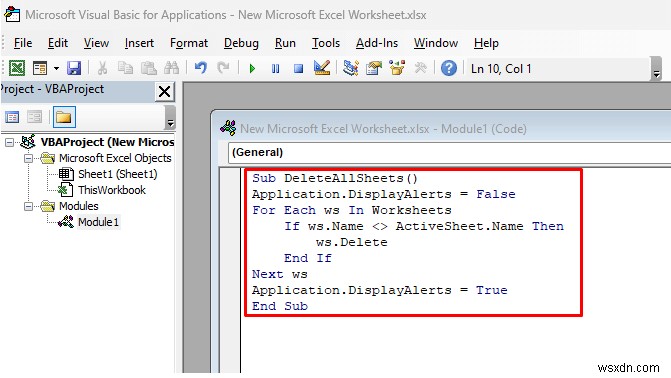The width and height of the screenshot is (671, 378).
Task: Click the For Each ws In Worksheets line
Action: (351, 210)
